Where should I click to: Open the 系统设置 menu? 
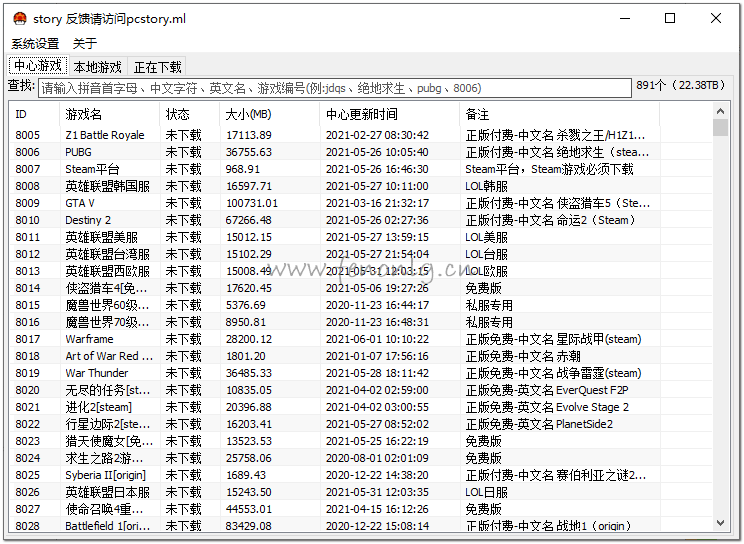pyautogui.click(x=35, y=44)
